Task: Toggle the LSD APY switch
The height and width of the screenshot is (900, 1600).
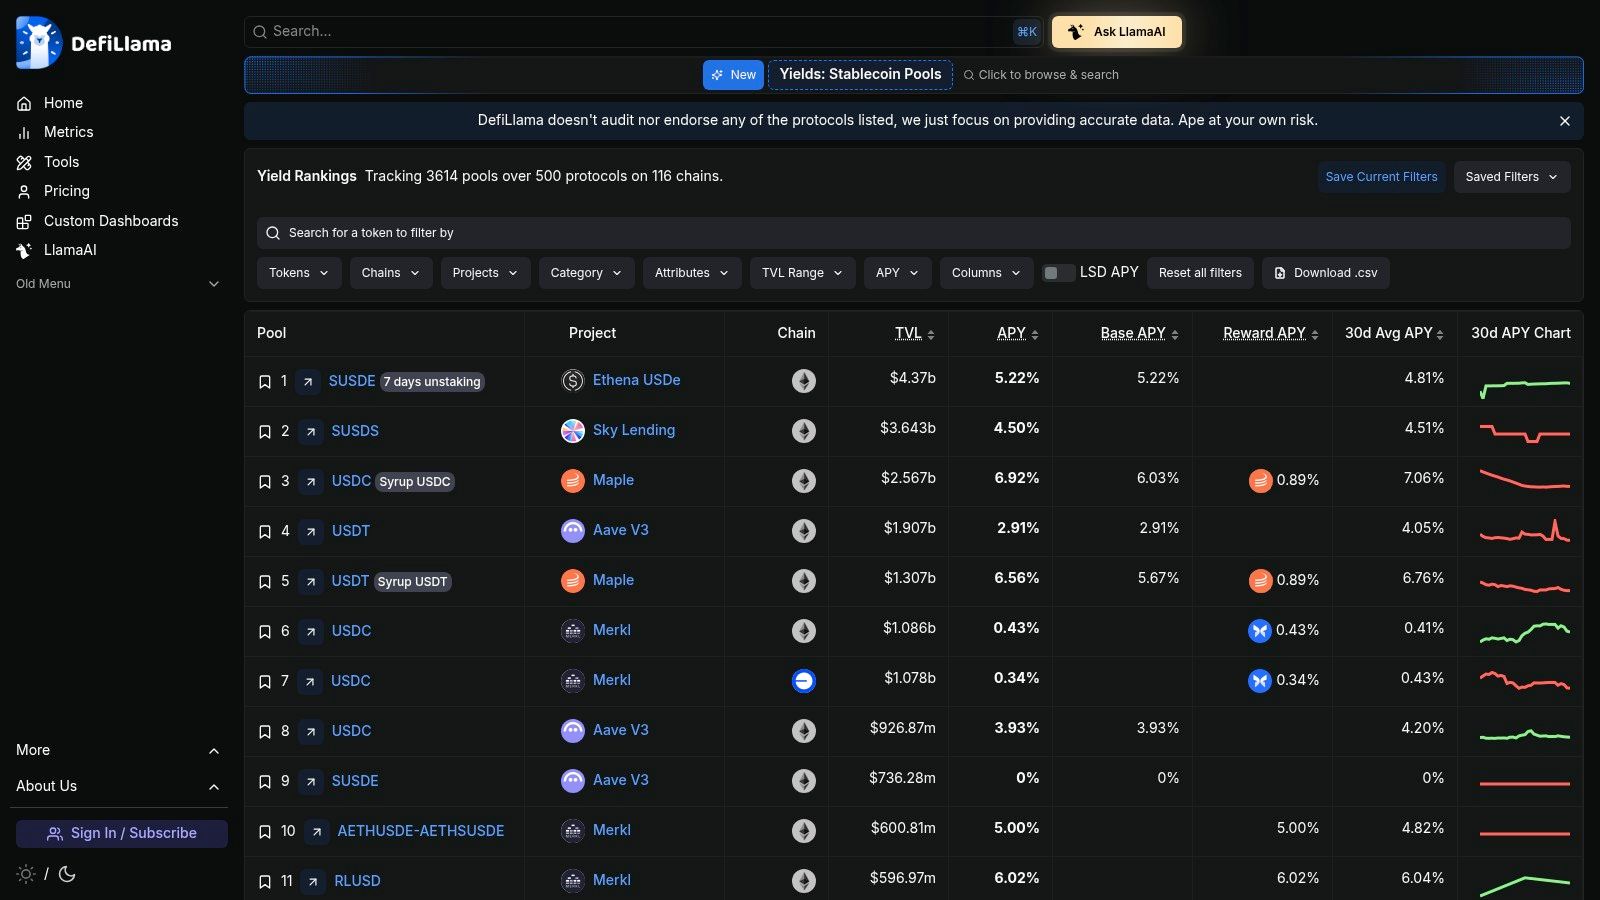Action: 1058,273
